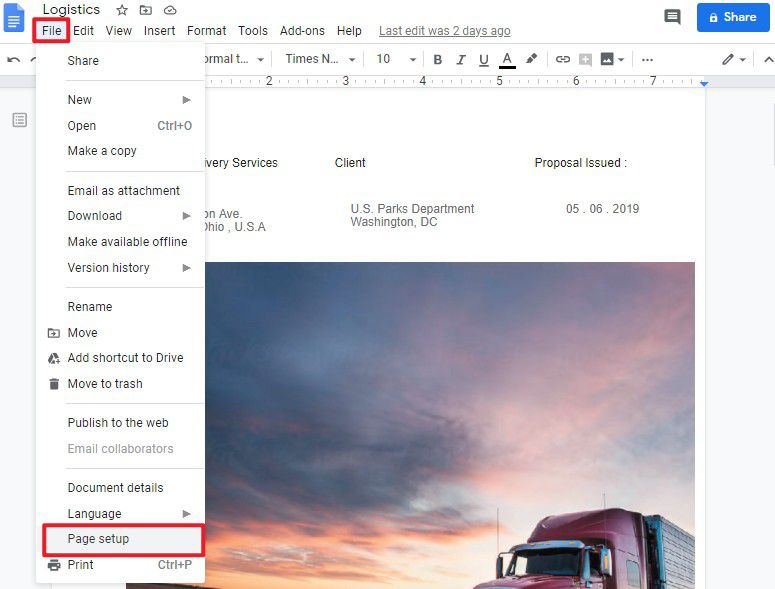The height and width of the screenshot is (589, 775).
Task: Click the right margin marker on ruler
Action: point(704,84)
